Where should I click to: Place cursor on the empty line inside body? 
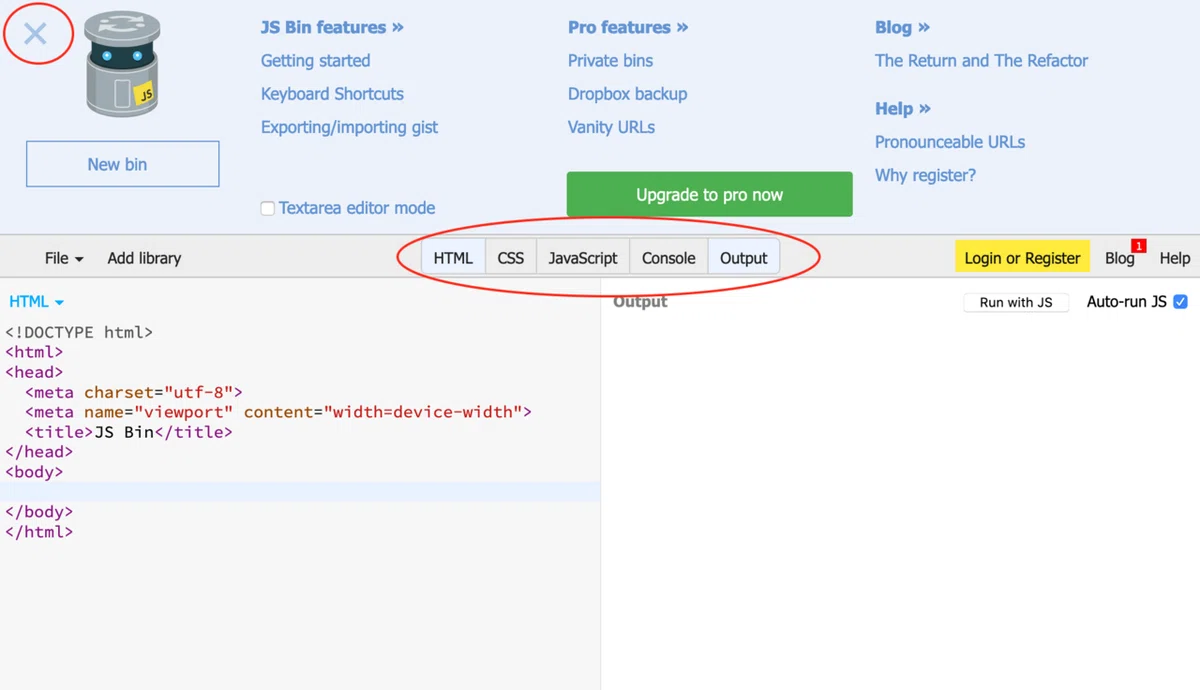click(x=300, y=492)
